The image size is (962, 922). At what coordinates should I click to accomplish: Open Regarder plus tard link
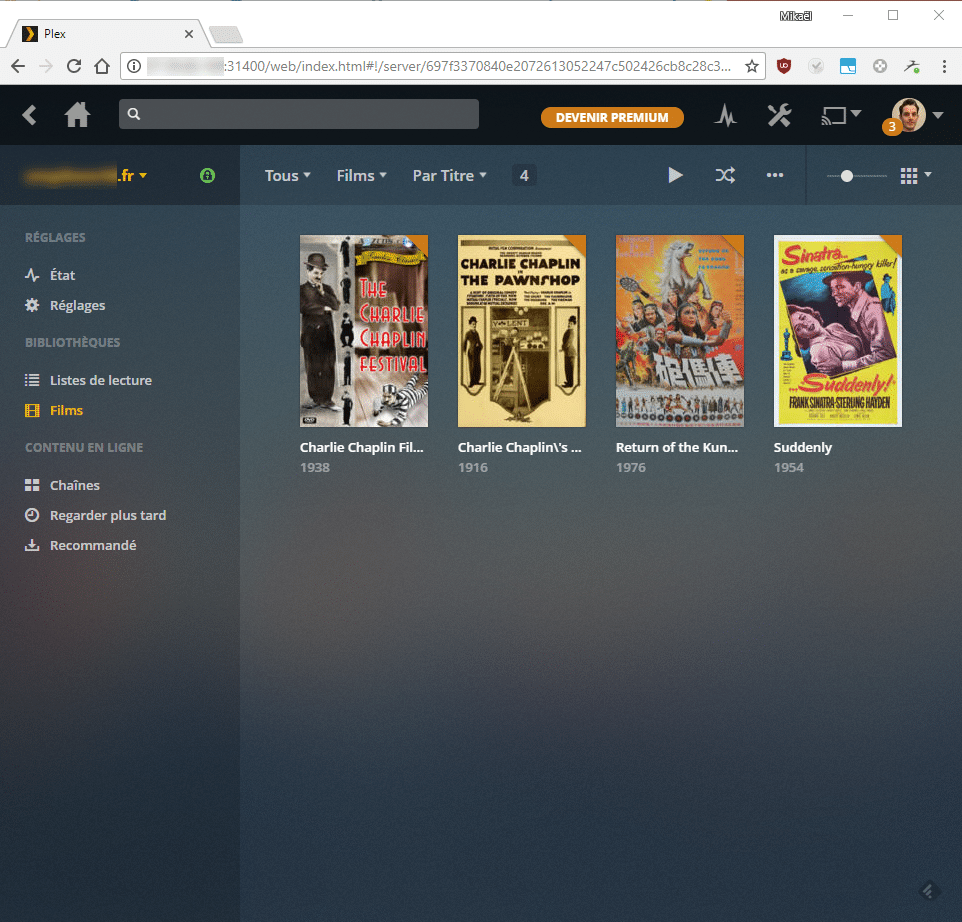[108, 515]
